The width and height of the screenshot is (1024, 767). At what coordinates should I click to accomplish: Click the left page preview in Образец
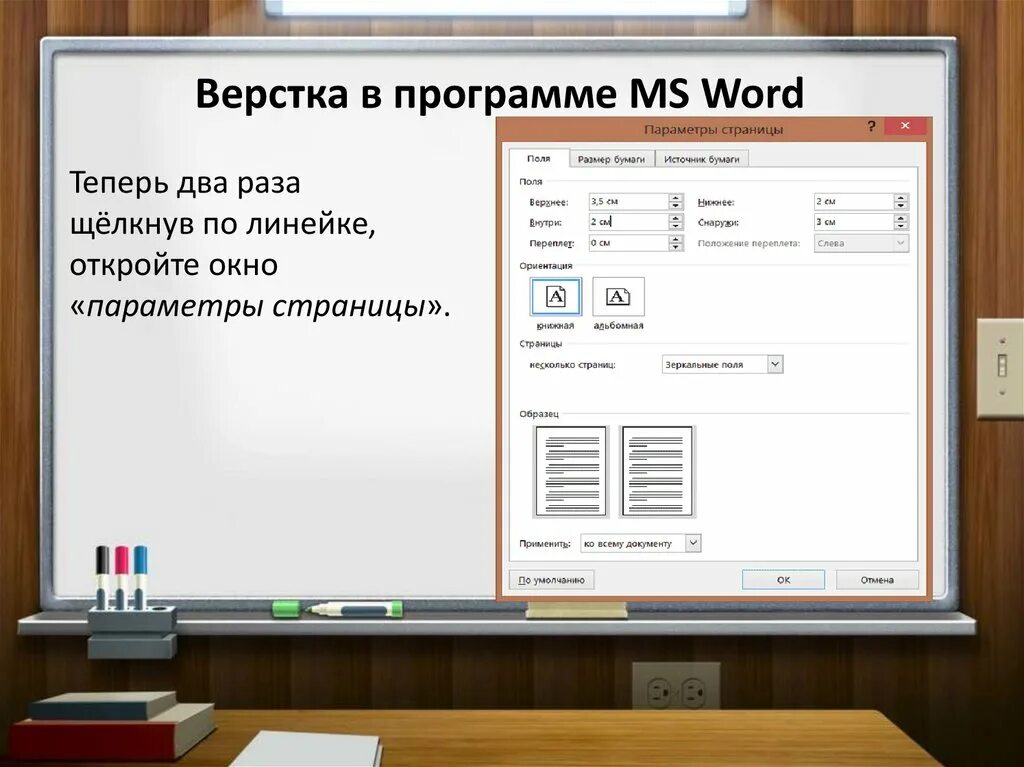[571, 471]
